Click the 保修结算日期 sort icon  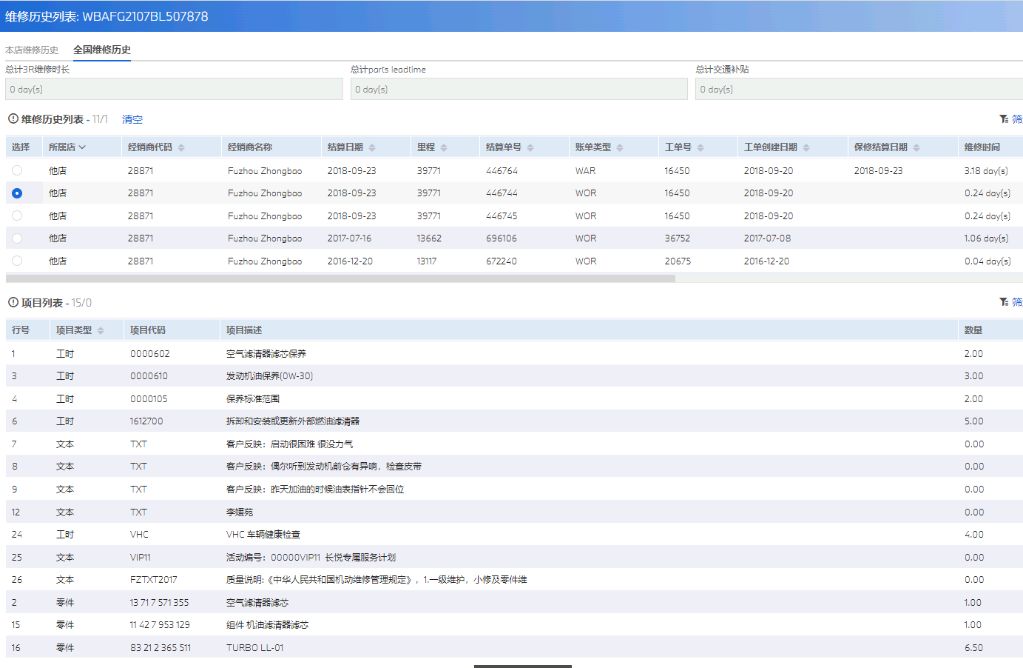[x=917, y=148]
